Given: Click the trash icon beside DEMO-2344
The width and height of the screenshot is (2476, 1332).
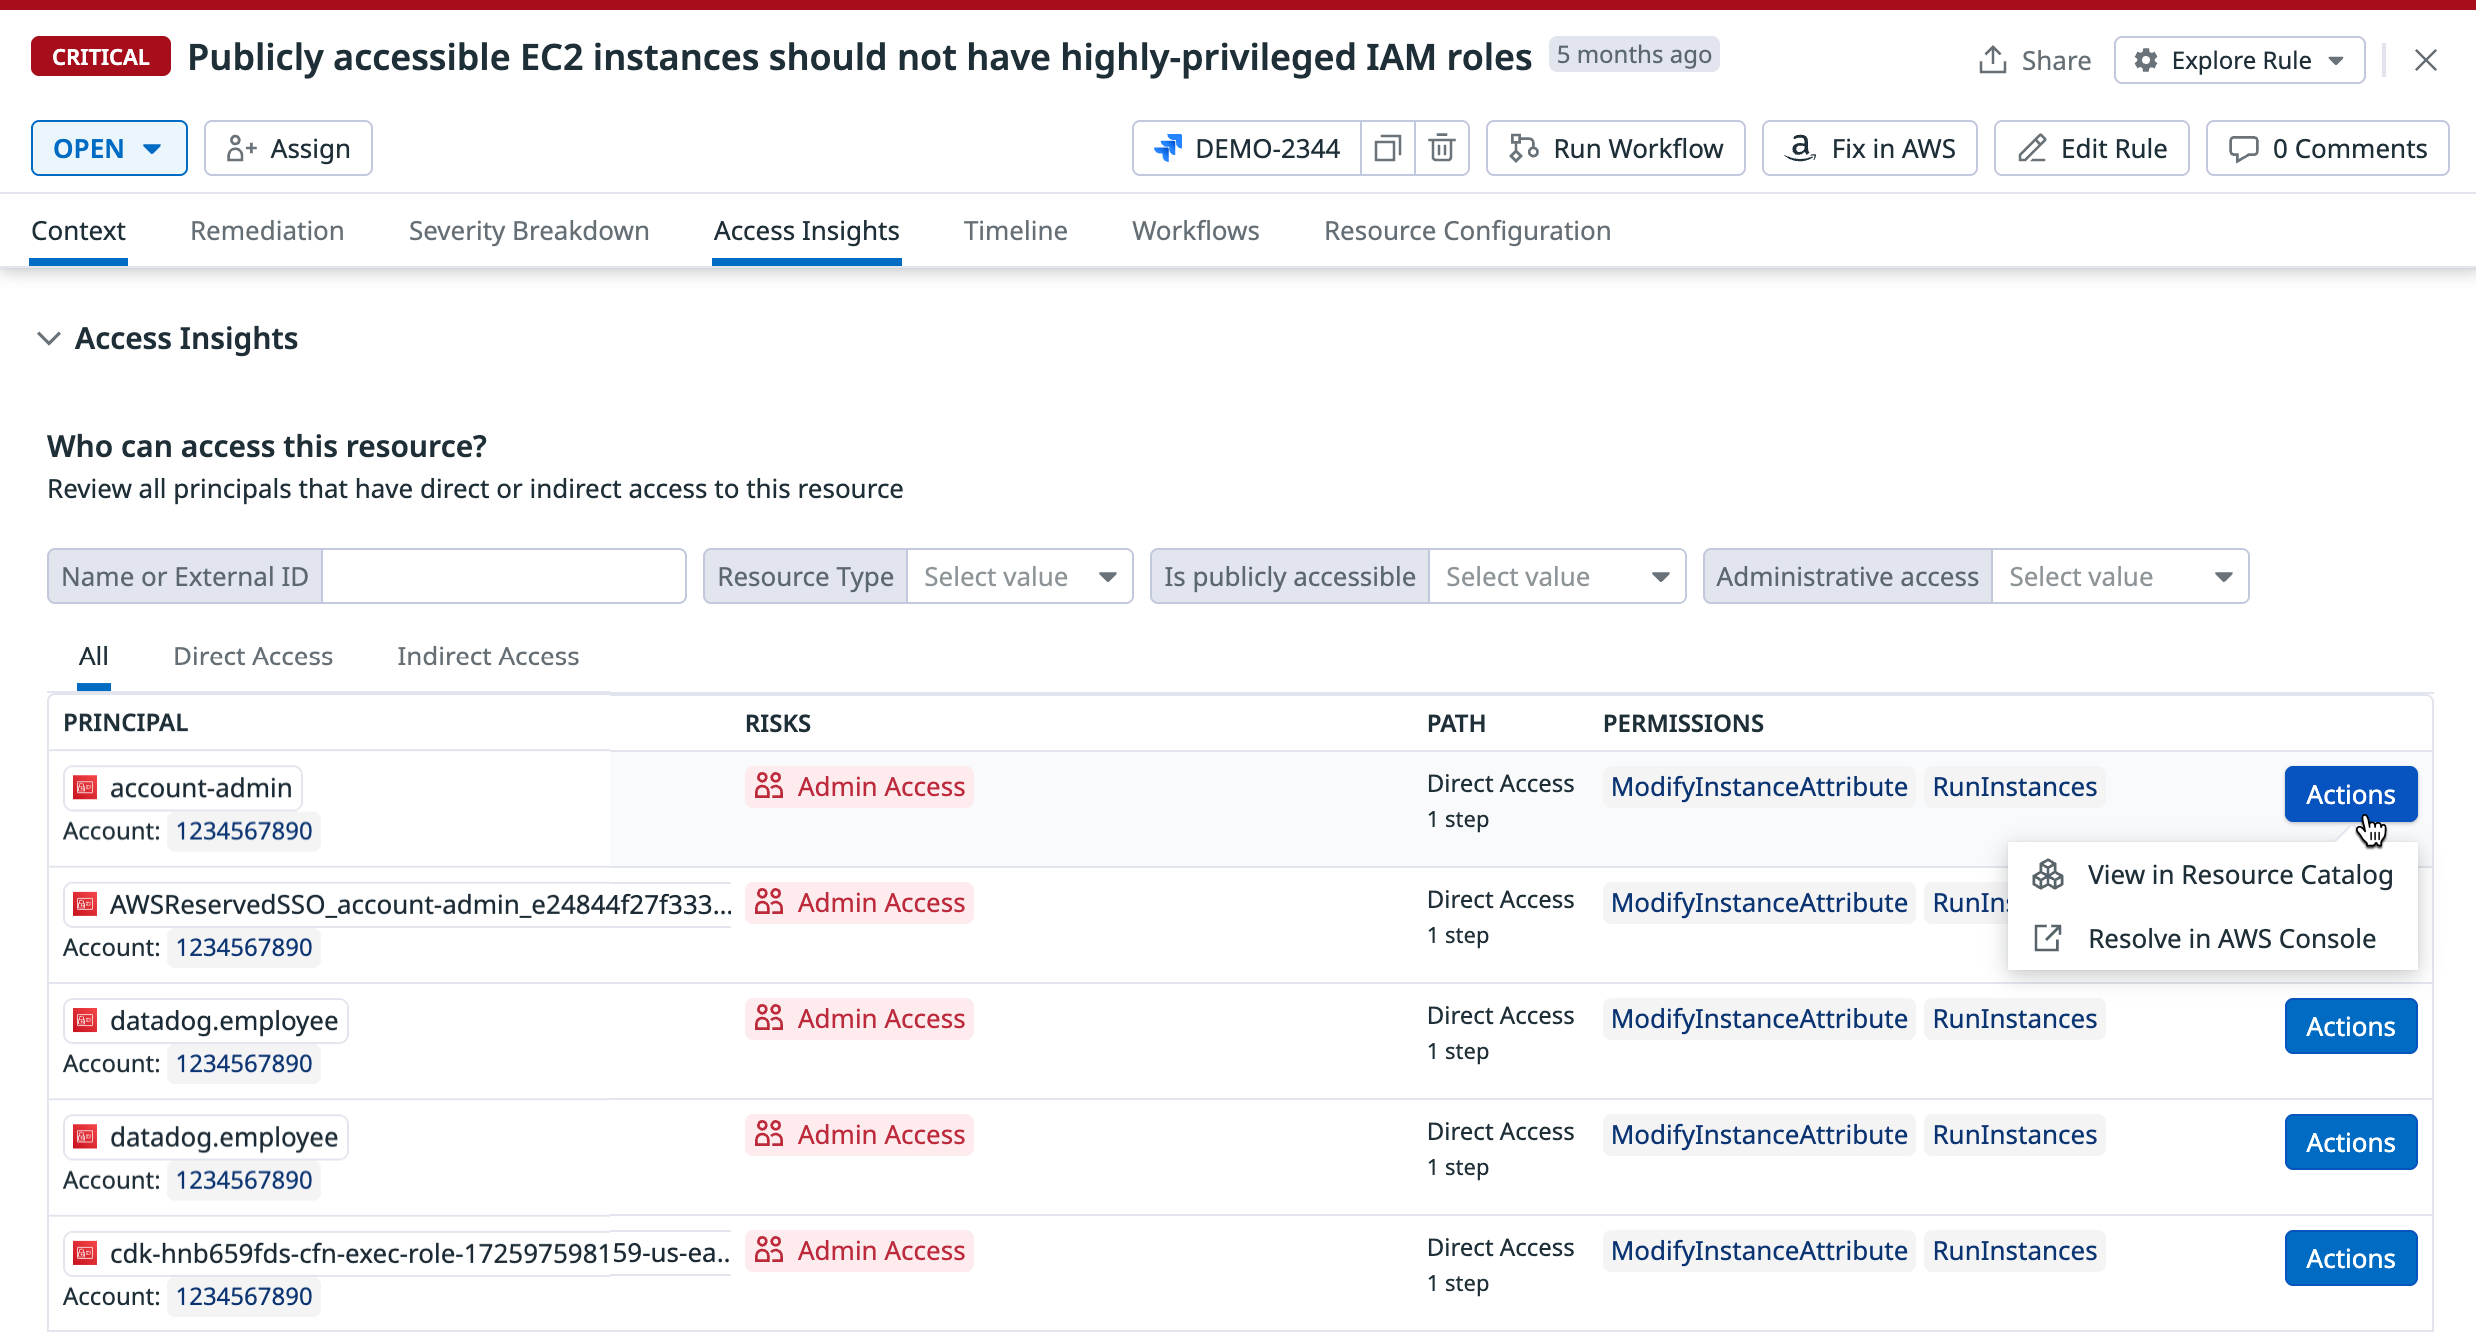Looking at the screenshot, I should (x=1441, y=149).
